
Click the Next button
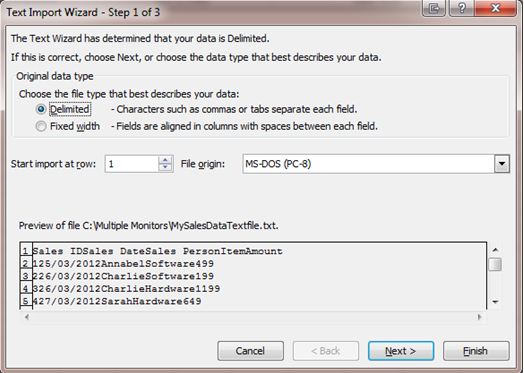click(401, 351)
